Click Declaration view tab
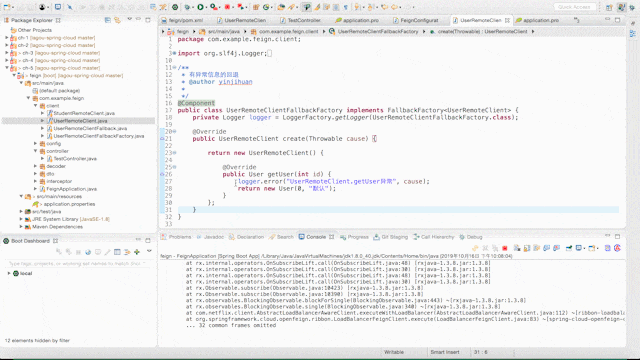 click(250, 237)
